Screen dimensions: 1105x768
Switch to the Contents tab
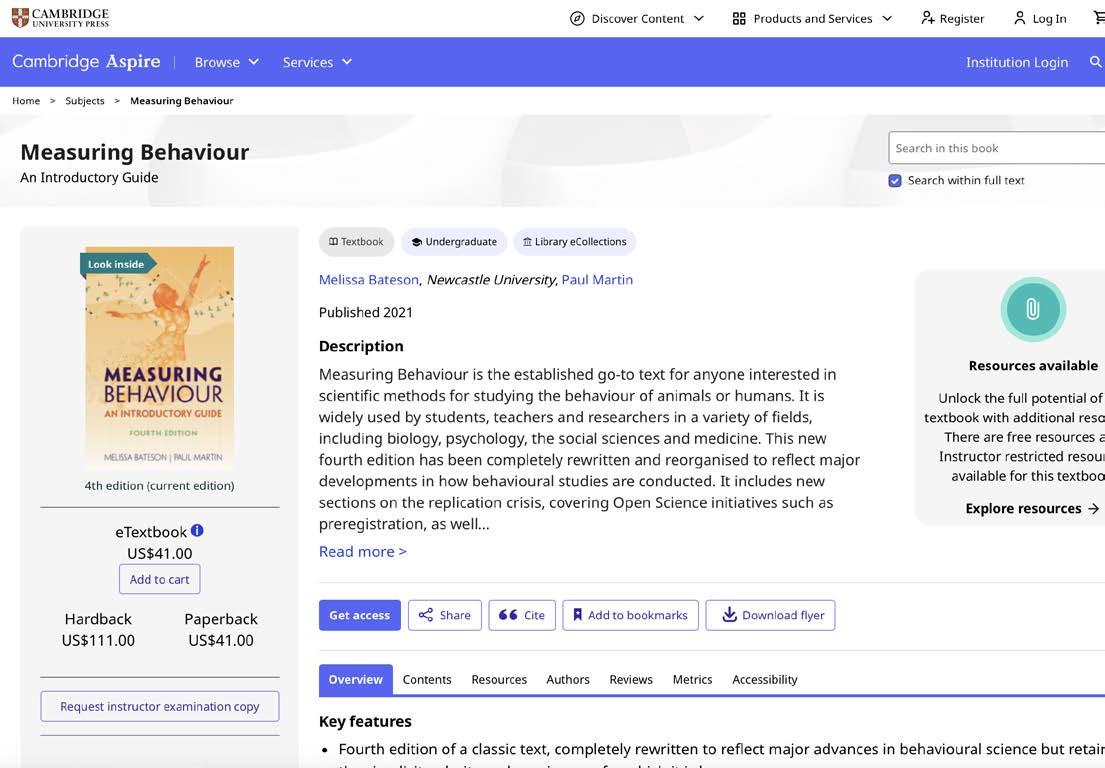[x=427, y=679]
